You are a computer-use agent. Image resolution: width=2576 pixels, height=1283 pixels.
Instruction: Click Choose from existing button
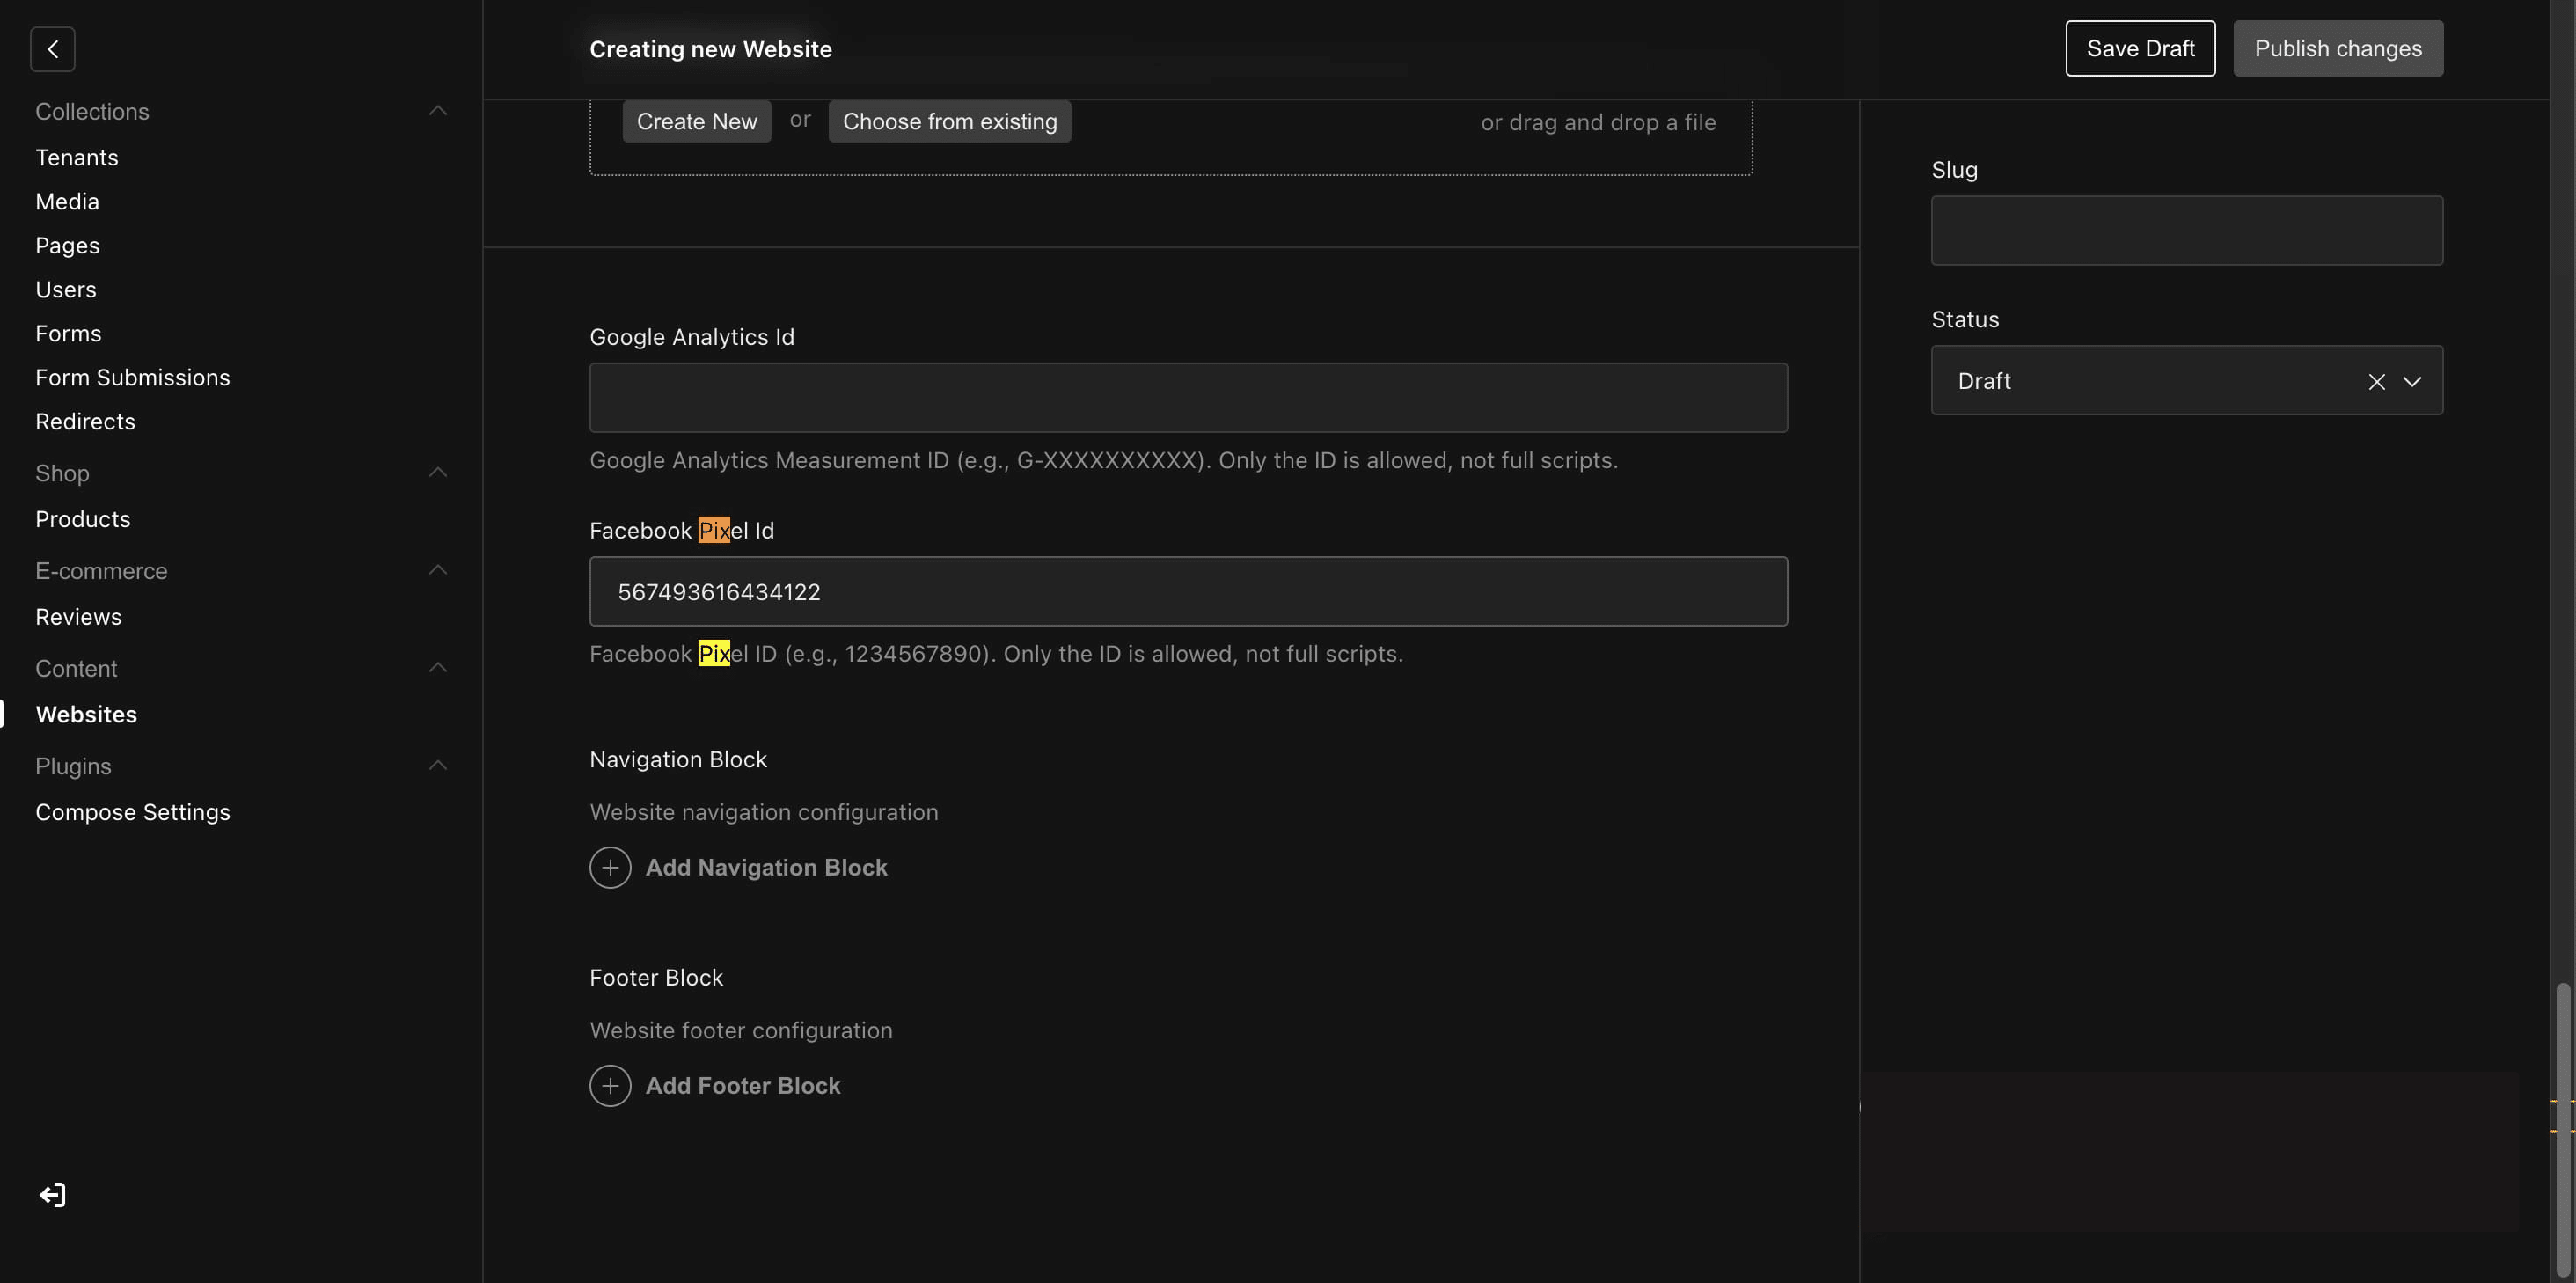point(949,122)
